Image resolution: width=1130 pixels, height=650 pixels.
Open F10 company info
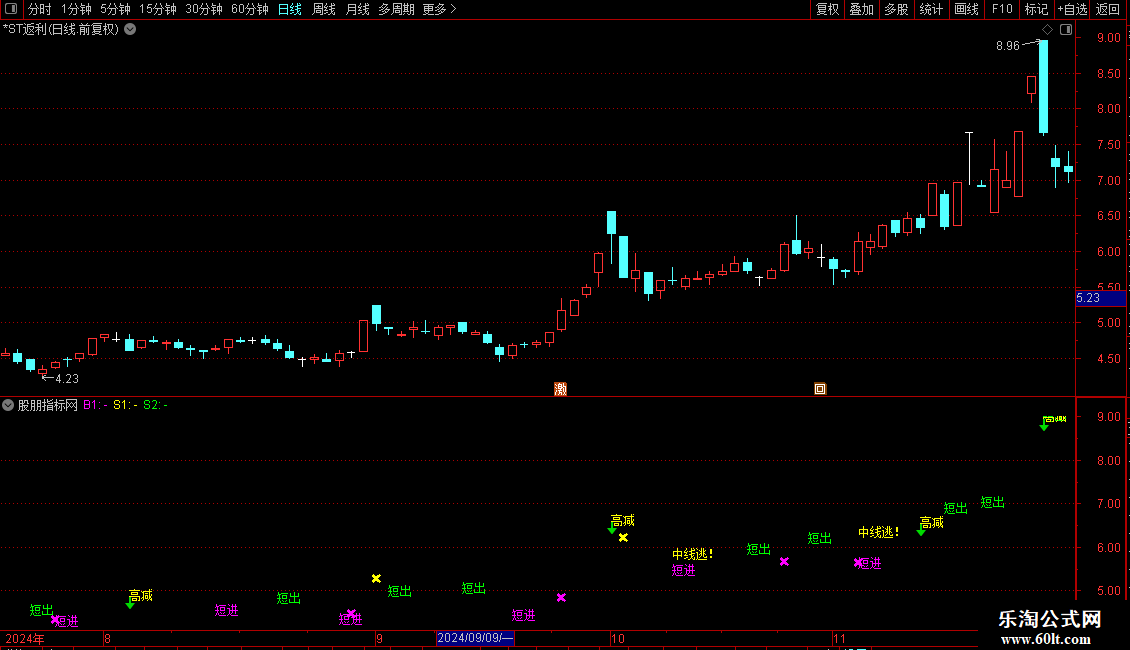click(x=1002, y=9)
